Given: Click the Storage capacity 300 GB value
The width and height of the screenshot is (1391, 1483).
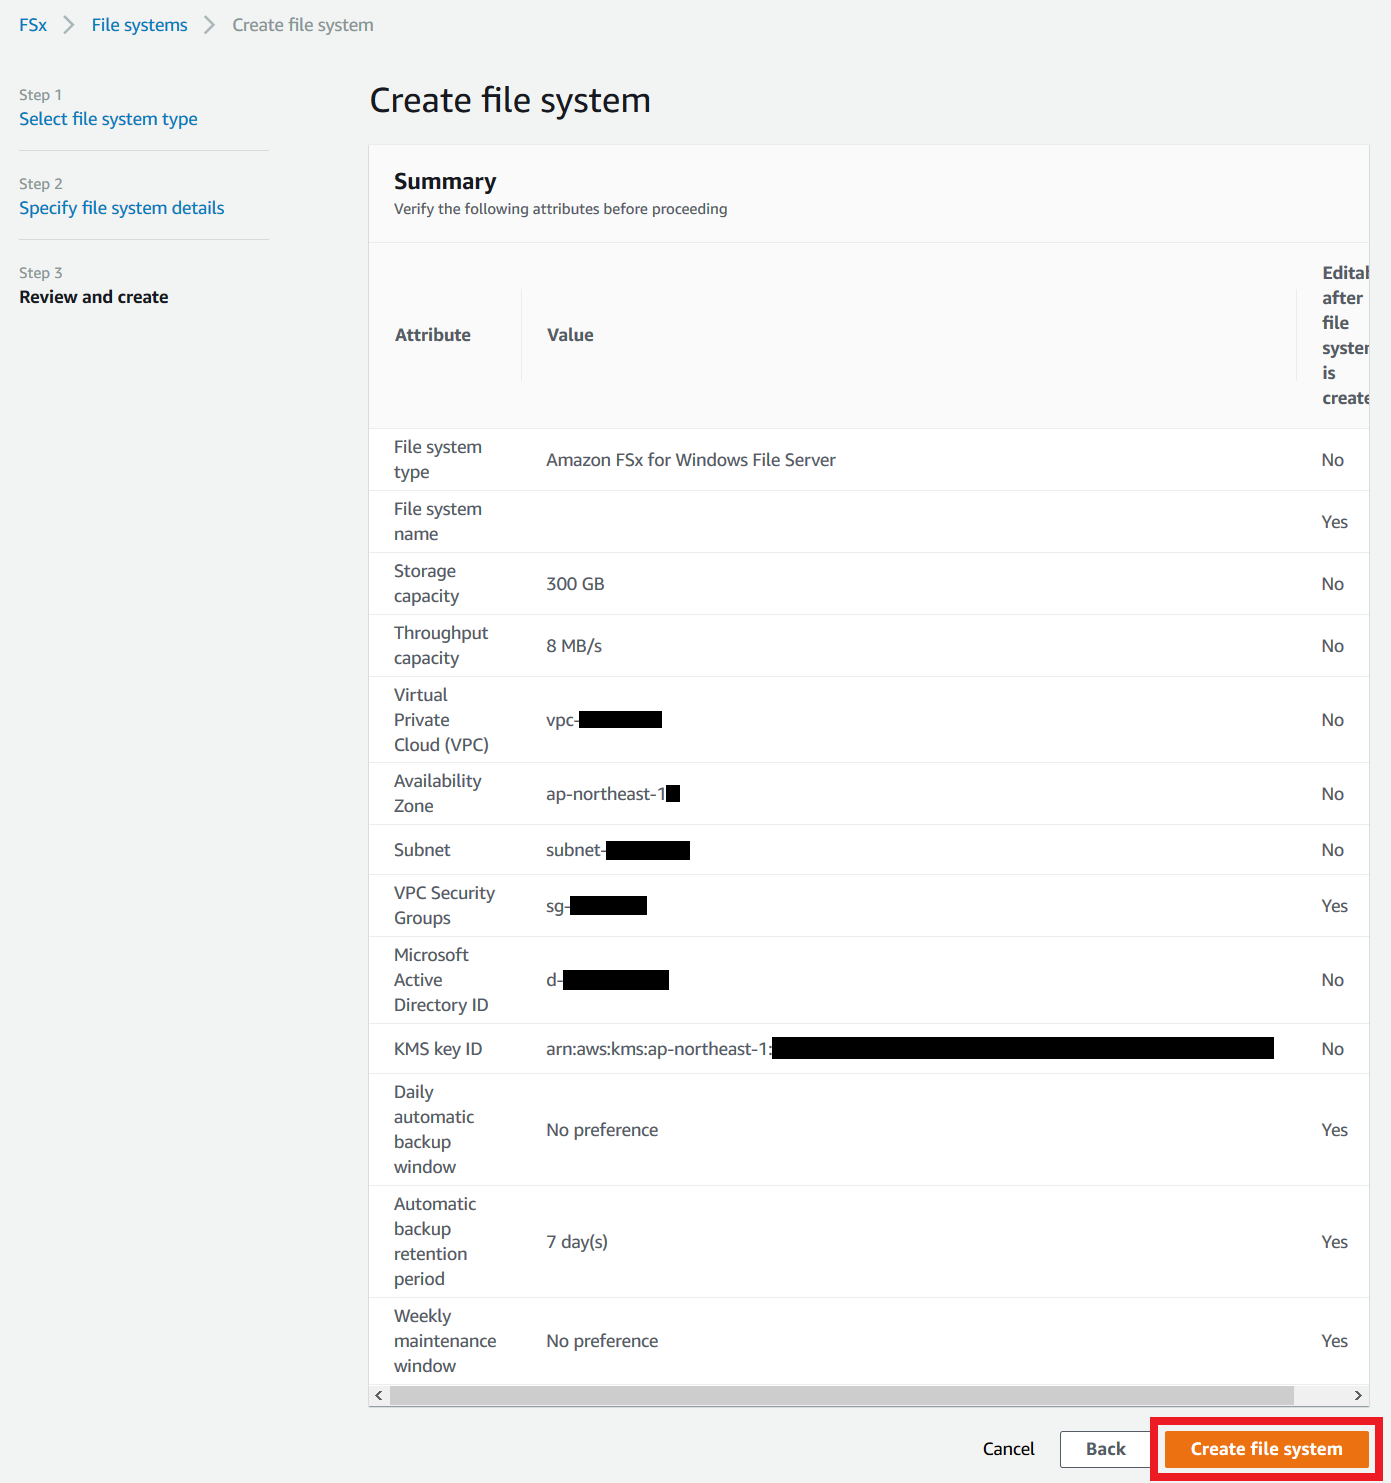Looking at the screenshot, I should pos(575,584).
